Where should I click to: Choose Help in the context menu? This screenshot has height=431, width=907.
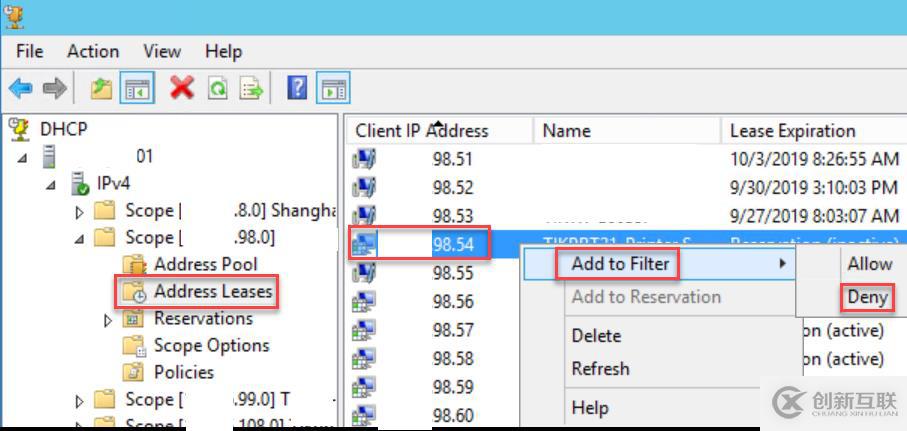point(590,408)
